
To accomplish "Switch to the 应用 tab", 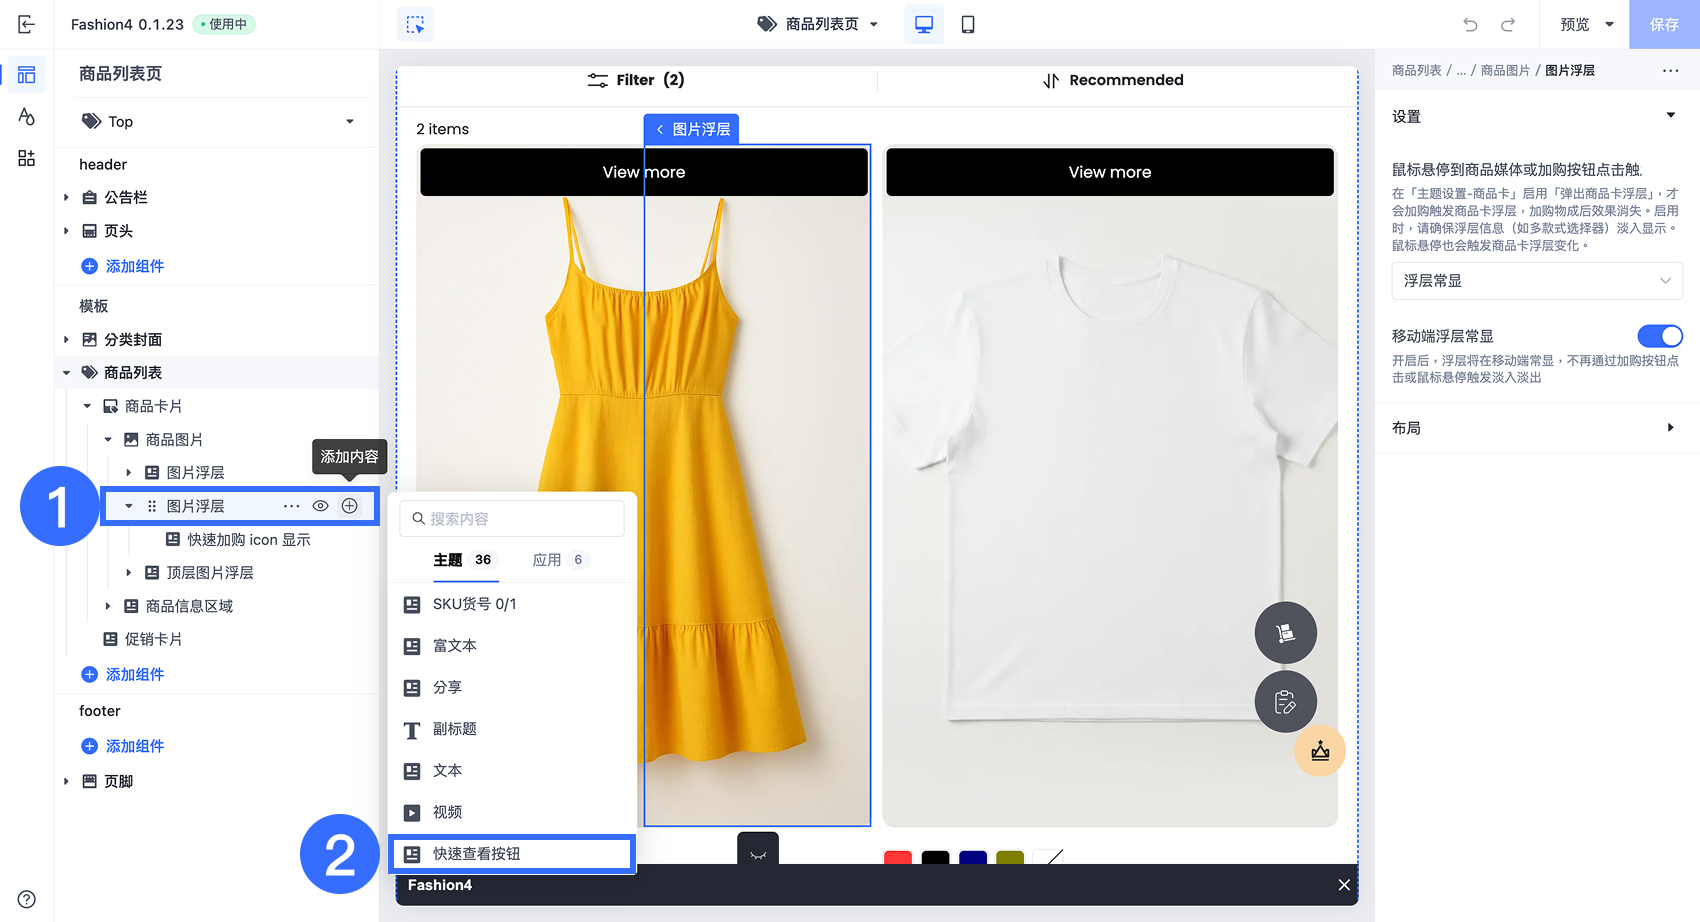I will point(547,560).
